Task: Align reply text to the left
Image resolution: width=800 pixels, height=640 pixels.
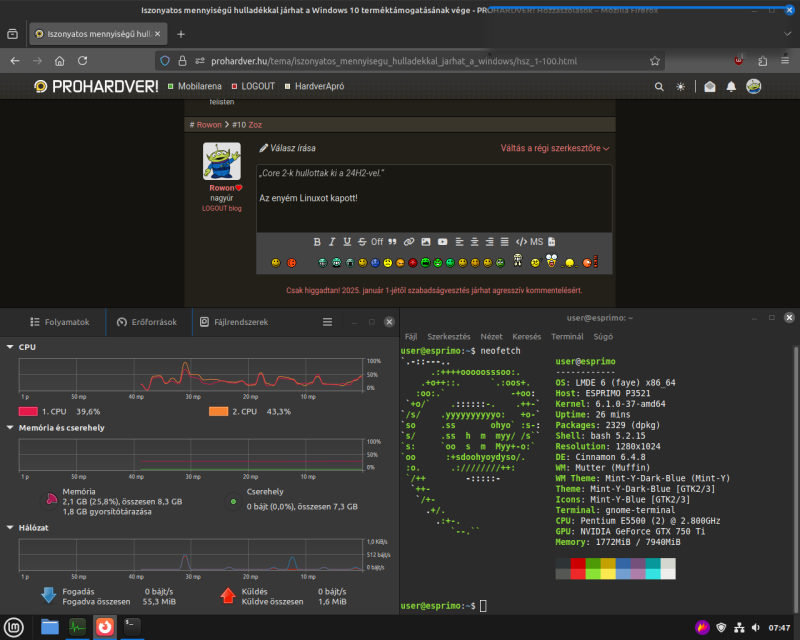Action: (x=459, y=242)
